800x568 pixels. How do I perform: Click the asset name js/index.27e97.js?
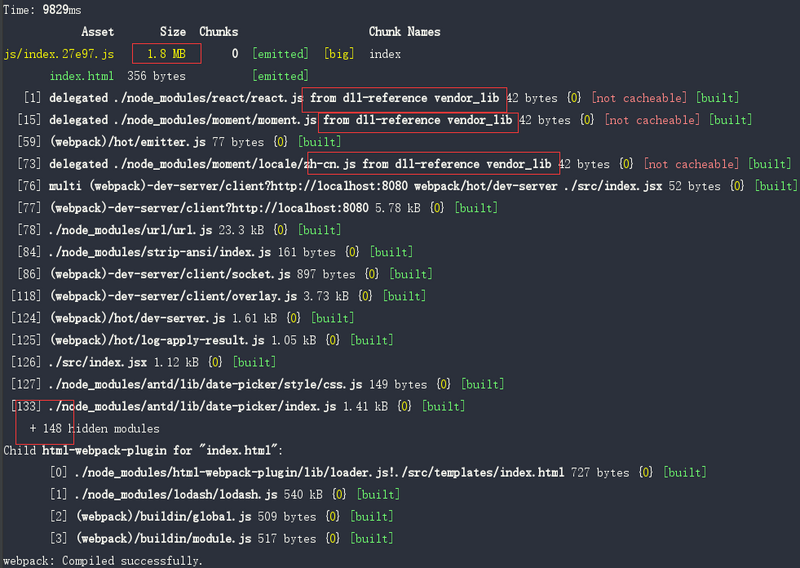click(x=59, y=54)
